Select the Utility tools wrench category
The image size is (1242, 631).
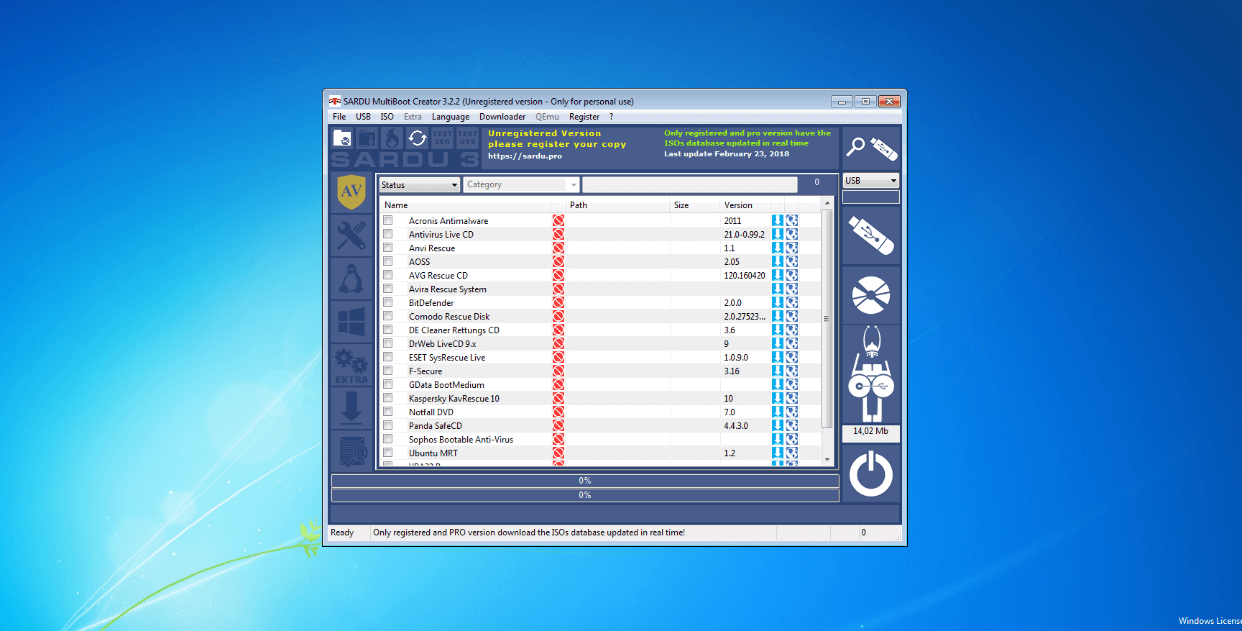click(351, 236)
